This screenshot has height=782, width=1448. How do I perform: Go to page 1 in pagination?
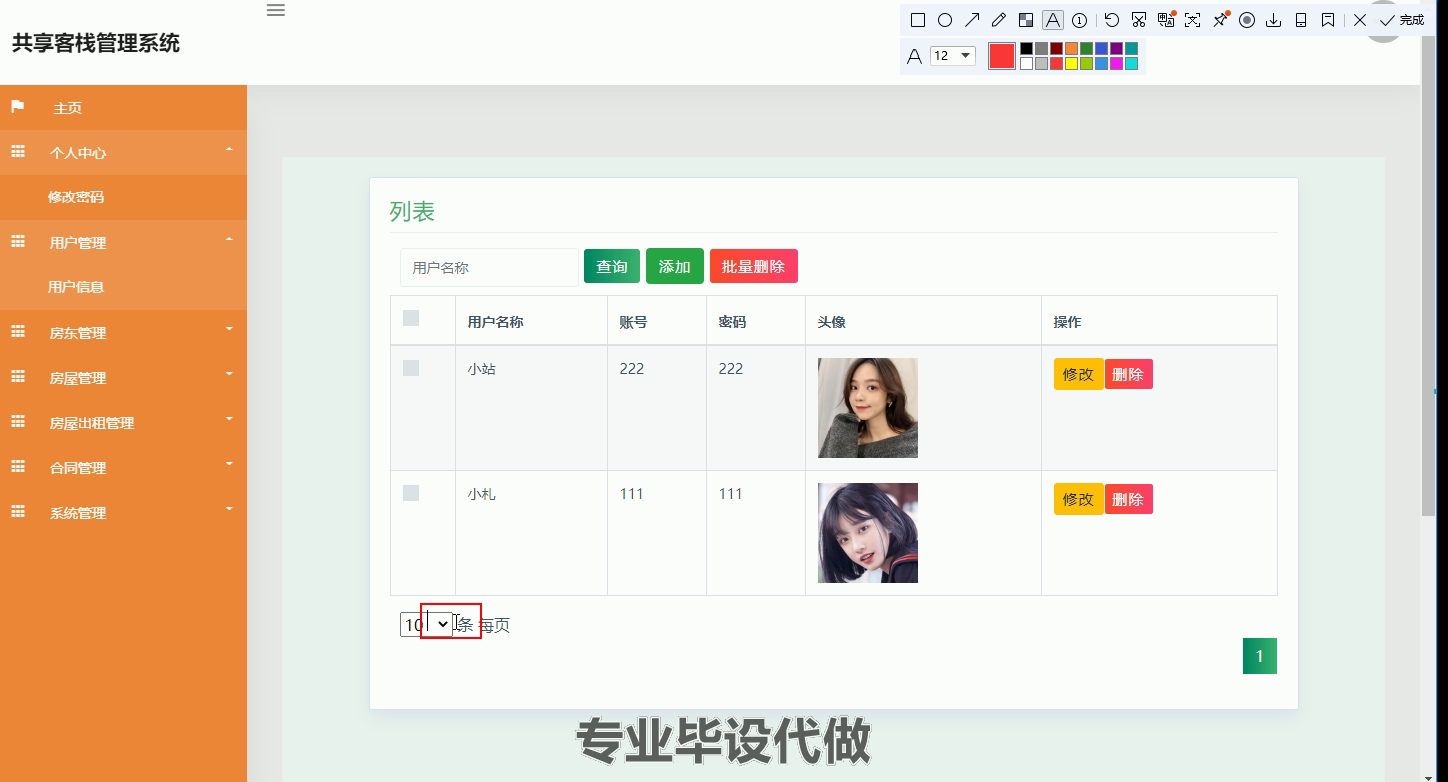(1260, 656)
